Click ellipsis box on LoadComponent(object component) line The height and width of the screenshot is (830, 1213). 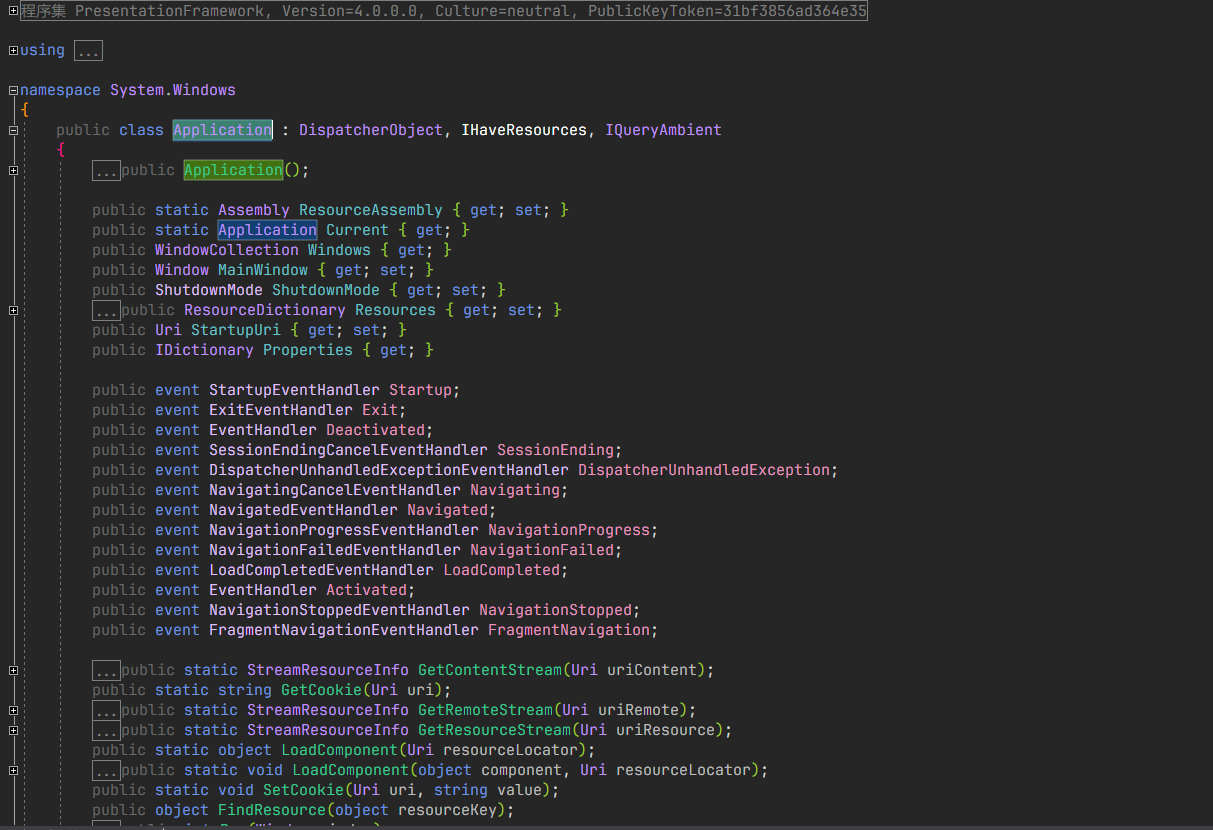pos(106,770)
